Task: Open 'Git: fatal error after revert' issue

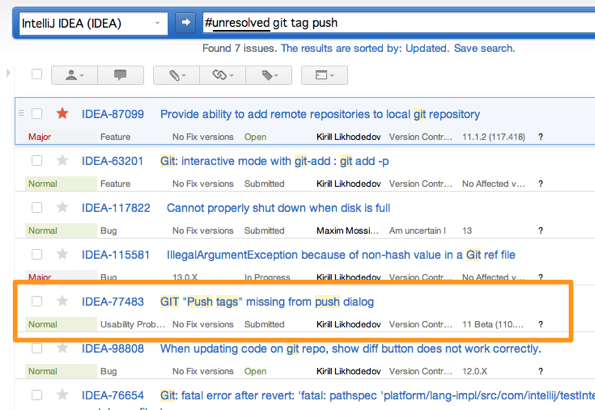Action: (x=378, y=396)
